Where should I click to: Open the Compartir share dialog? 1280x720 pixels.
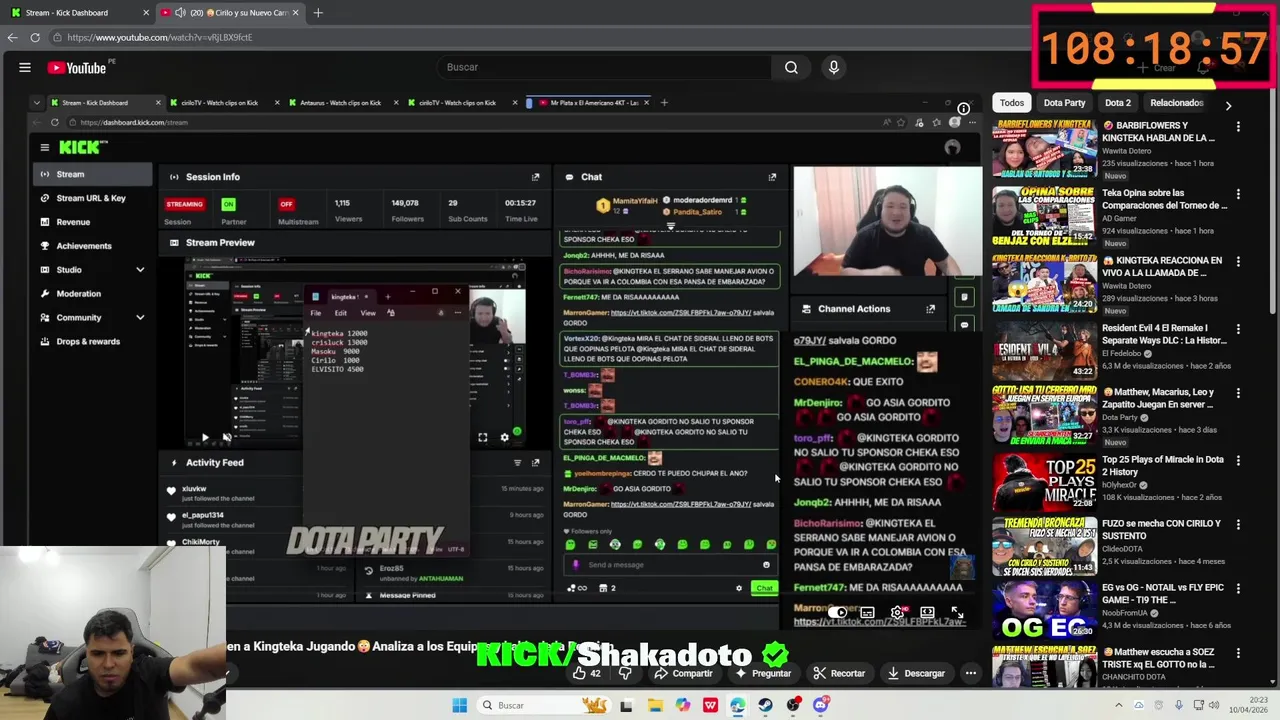pos(684,673)
